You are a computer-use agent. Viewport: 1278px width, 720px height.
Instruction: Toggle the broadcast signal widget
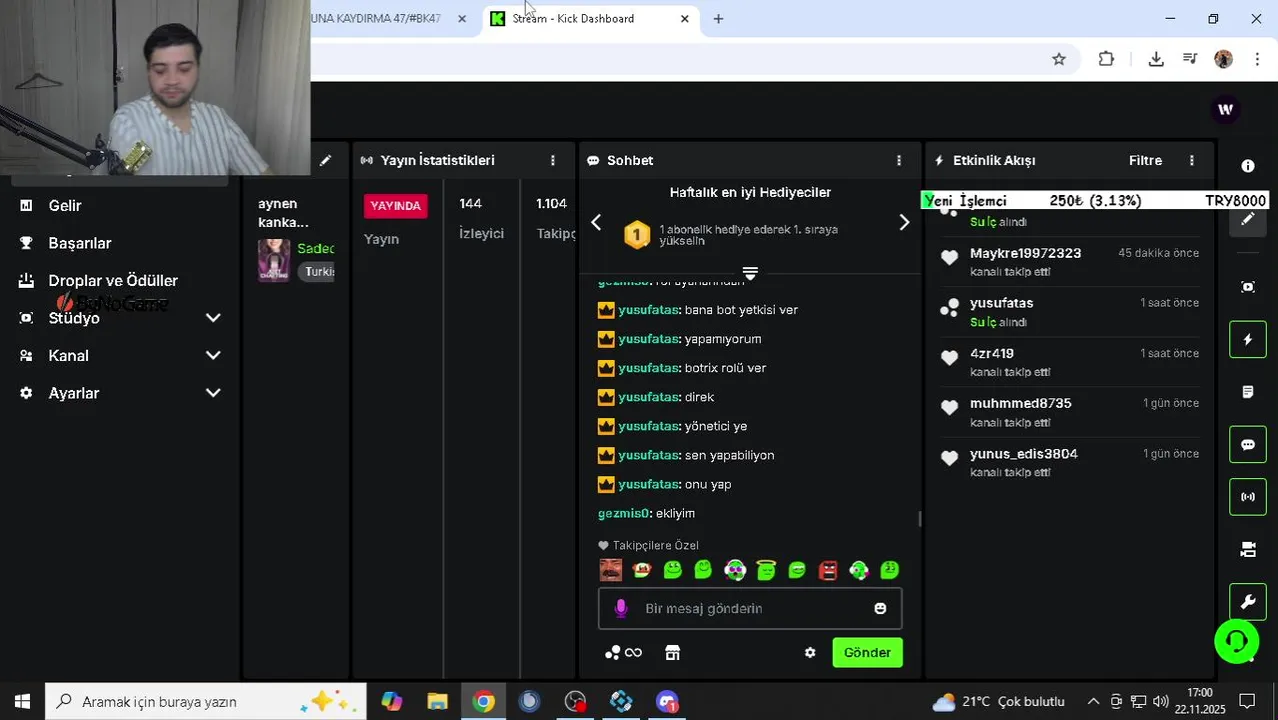(1248, 497)
